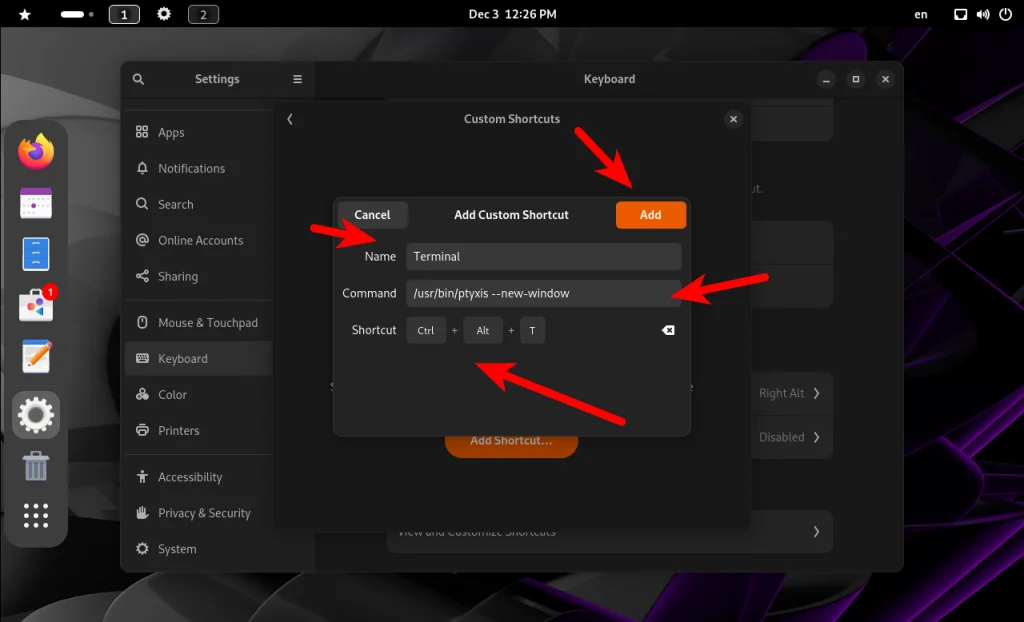This screenshot has height=622, width=1024.
Task: Click the Privacy hand icon
Action: pos(142,512)
